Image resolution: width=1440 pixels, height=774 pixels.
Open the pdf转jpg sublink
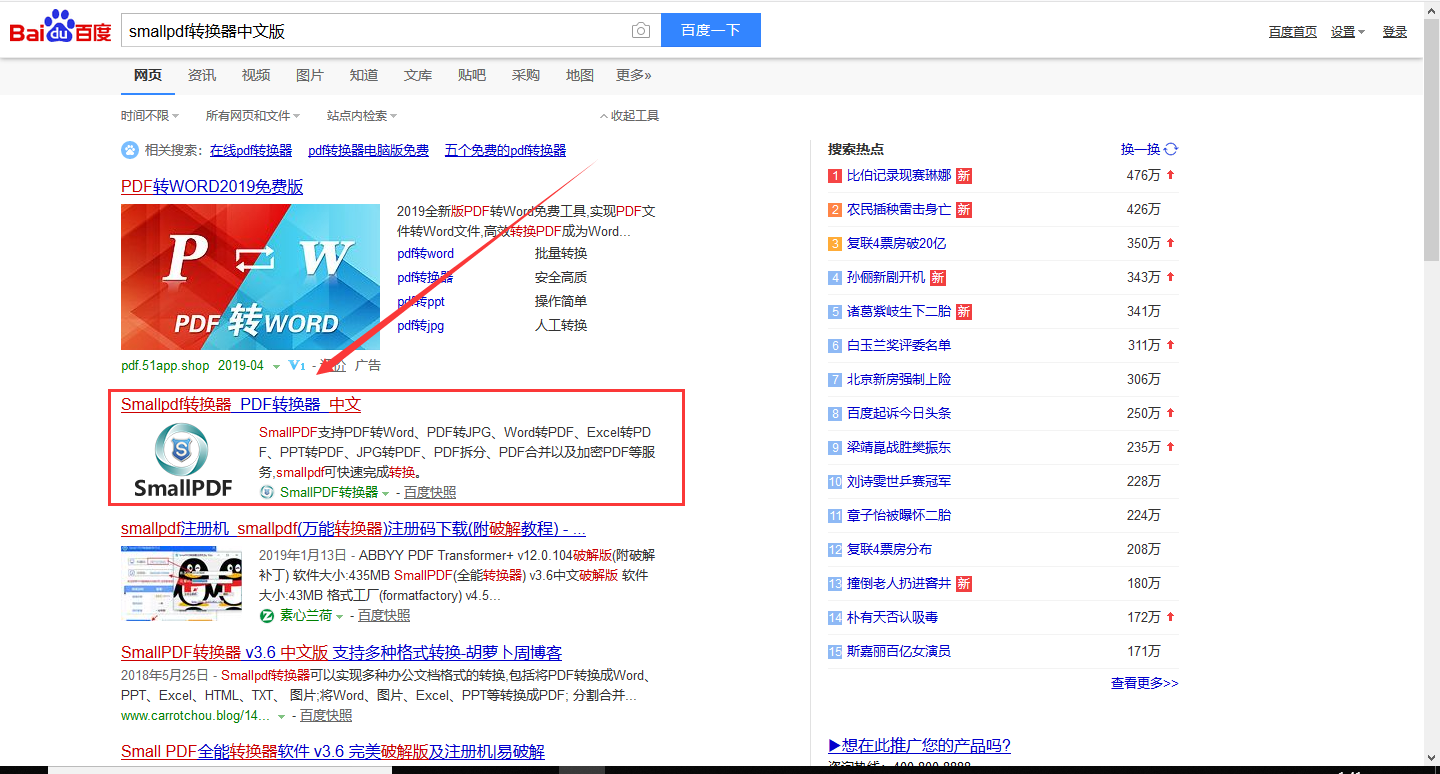pos(420,325)
